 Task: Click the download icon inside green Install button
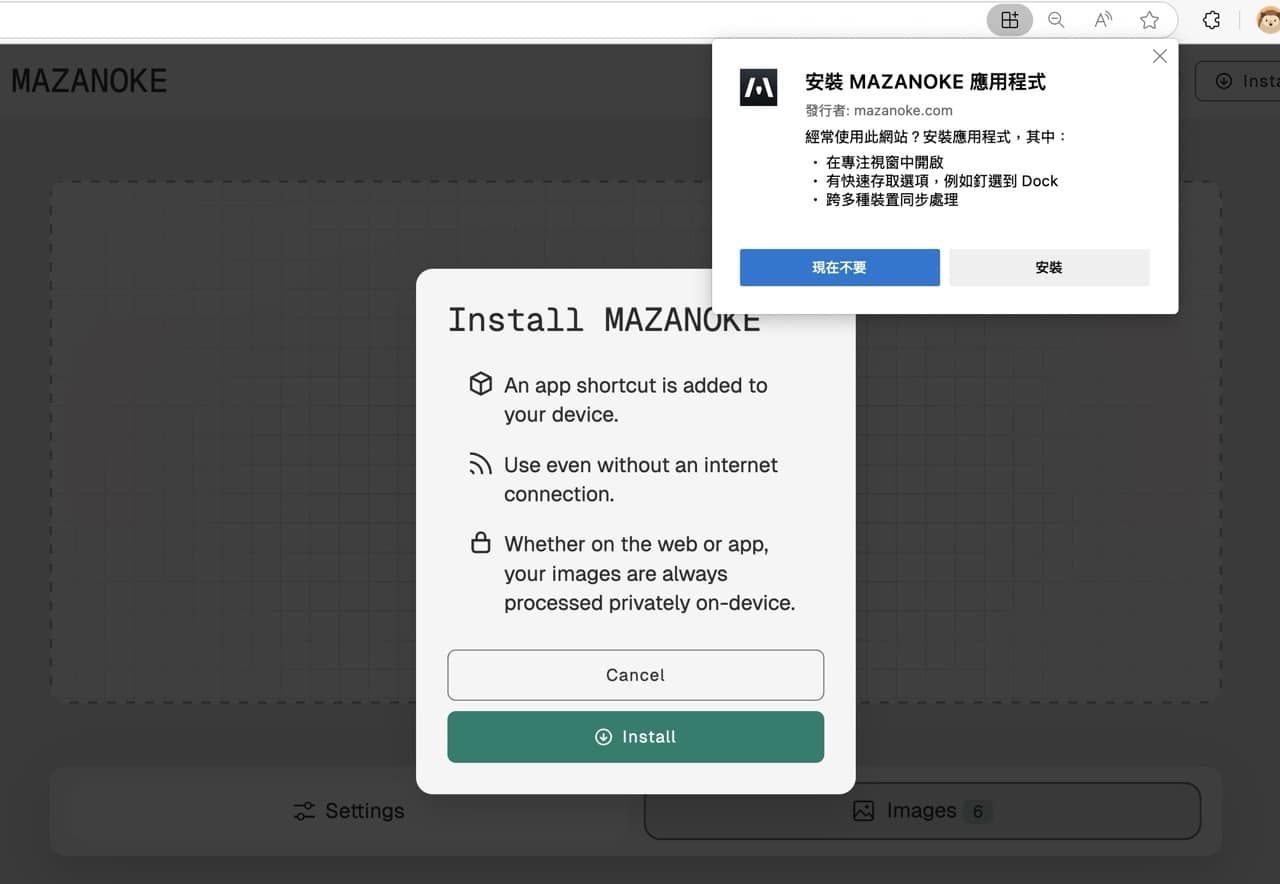point(603,737)
